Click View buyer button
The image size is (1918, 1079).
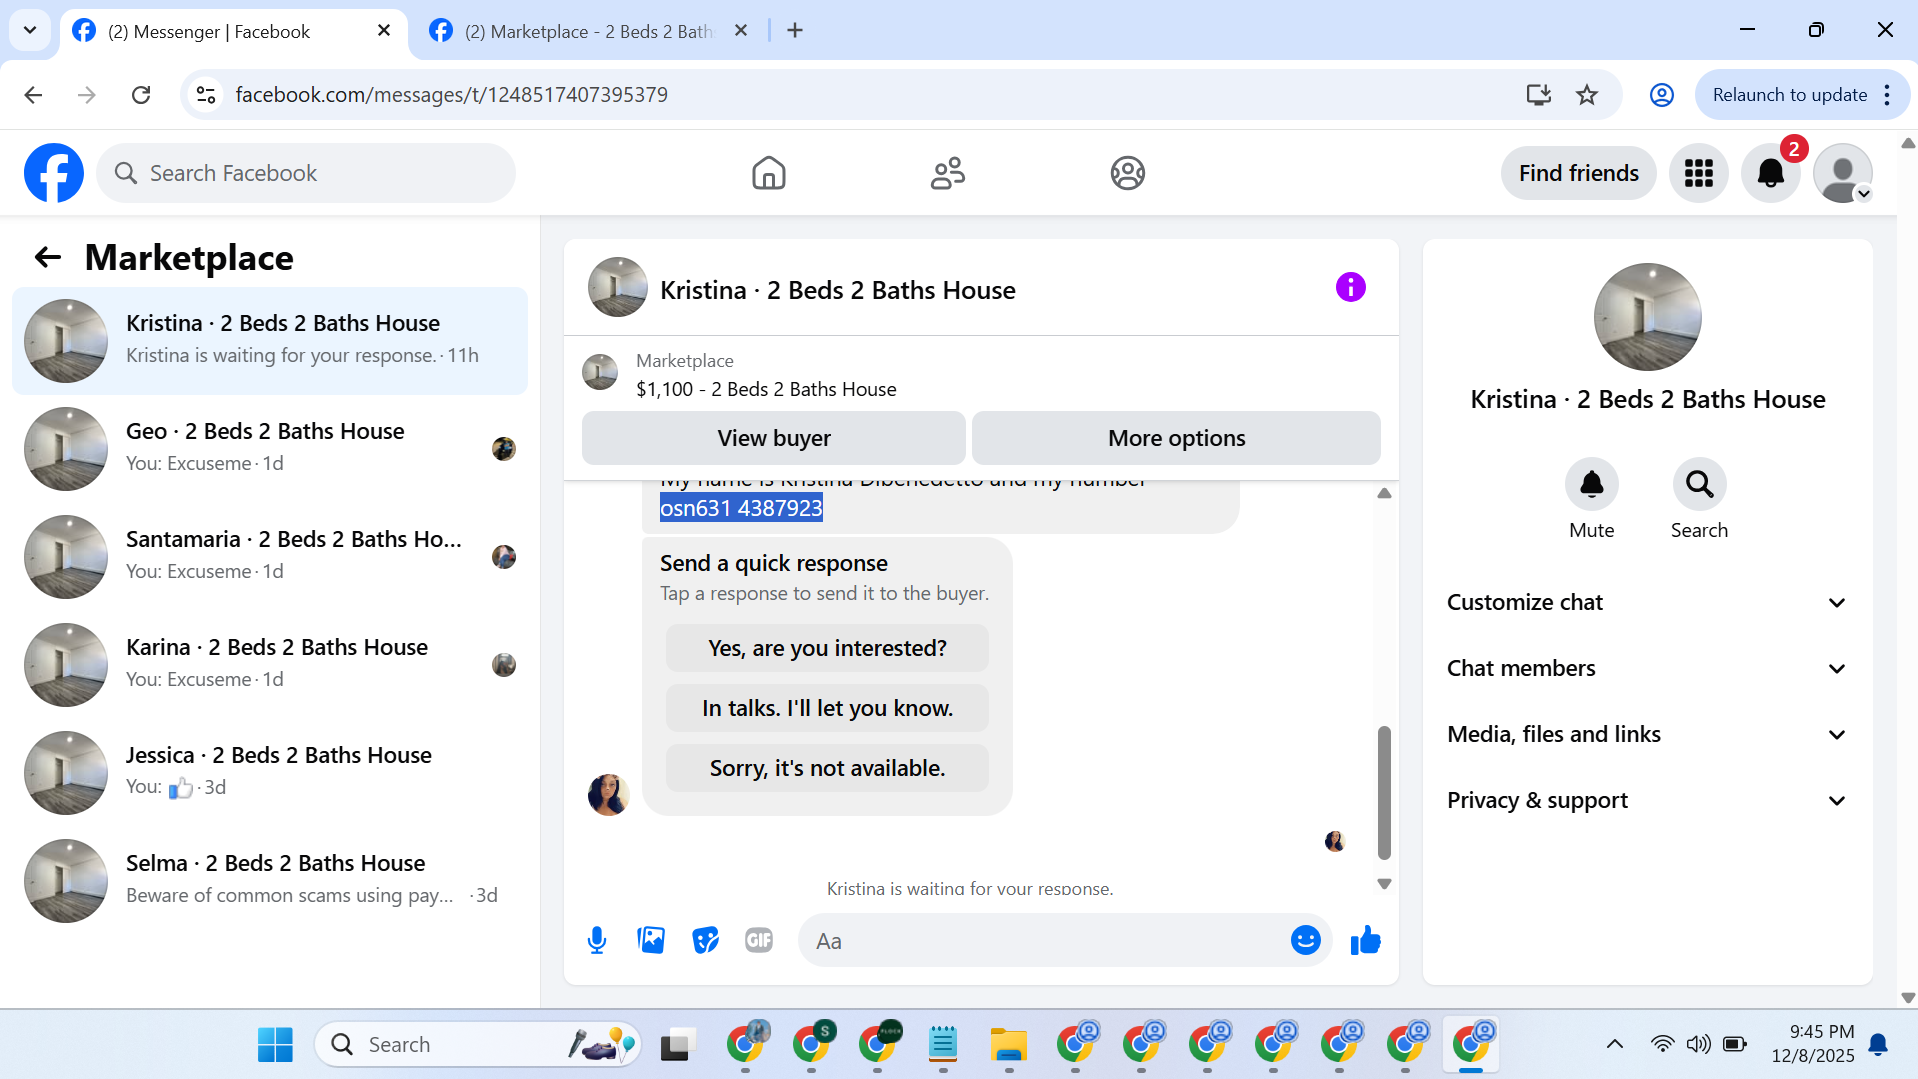click(773, 438)
